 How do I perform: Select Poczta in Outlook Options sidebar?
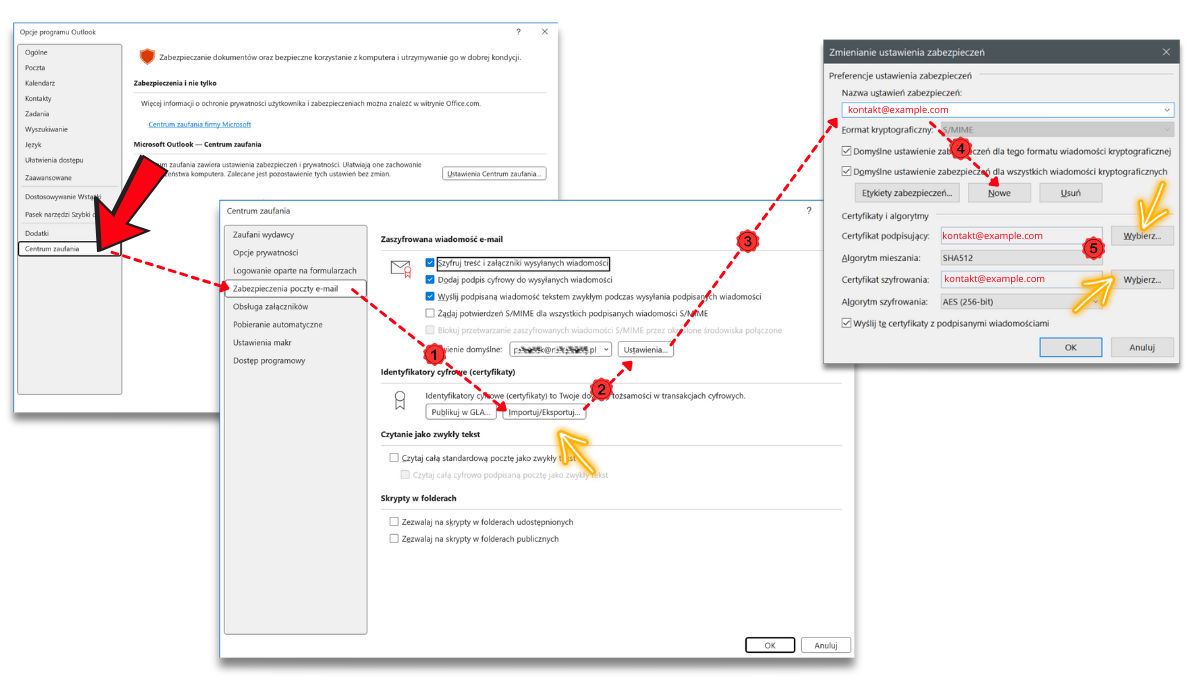35,68
